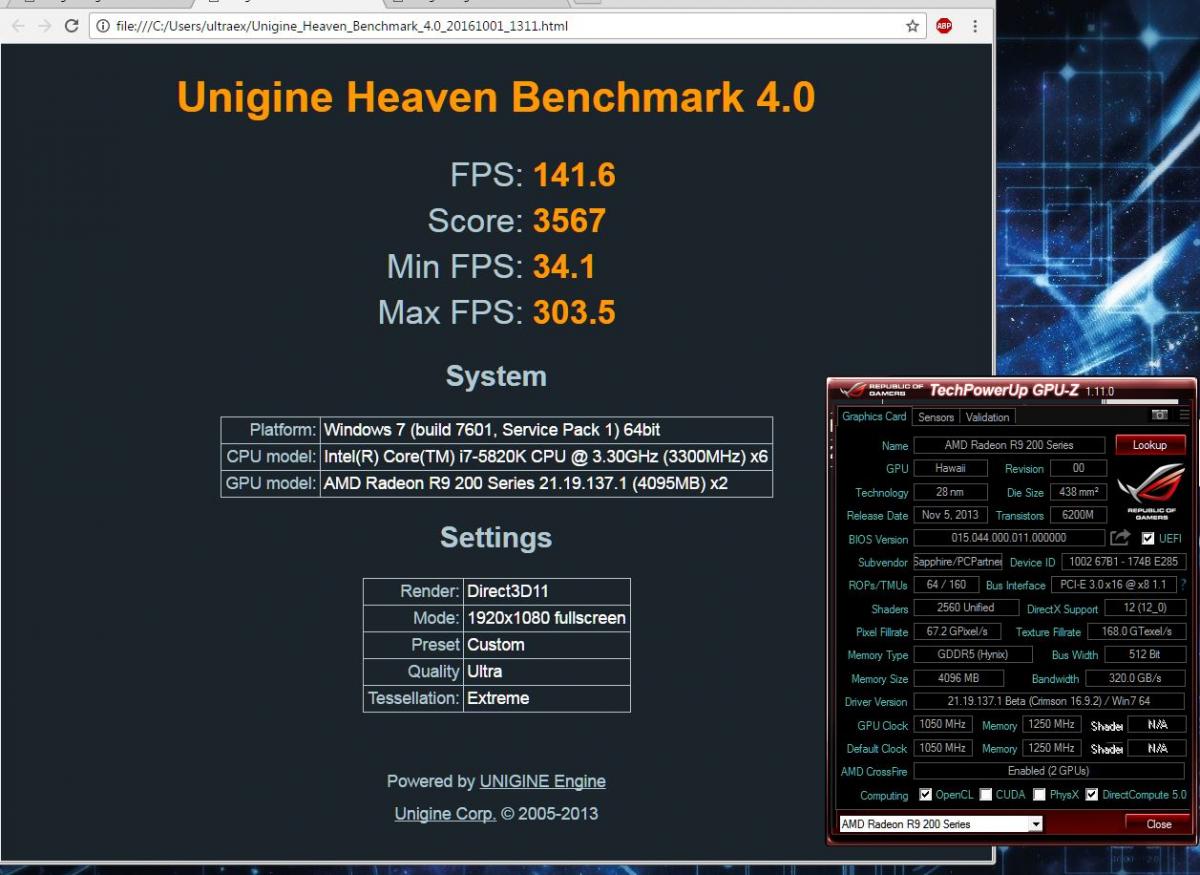Click the Platform cell with Windows 7 build

tap(546, 430)
